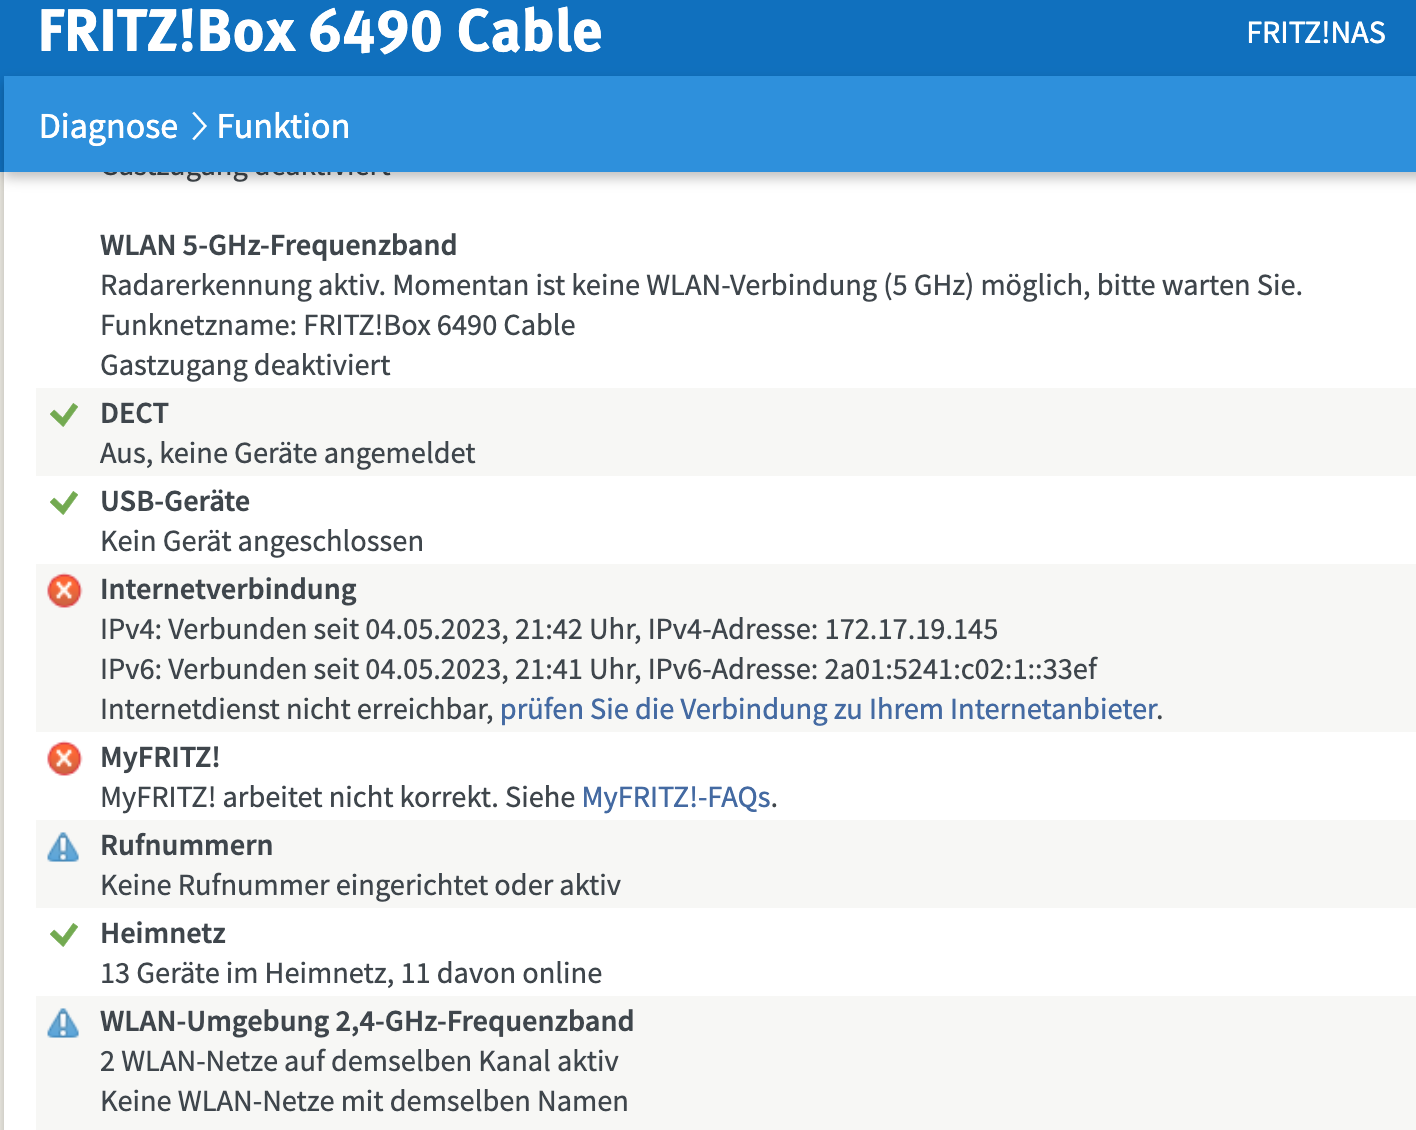Click red error icon beside Internetverbindung
Screen dimensions: 1416x1130
(x=65, y=590)
